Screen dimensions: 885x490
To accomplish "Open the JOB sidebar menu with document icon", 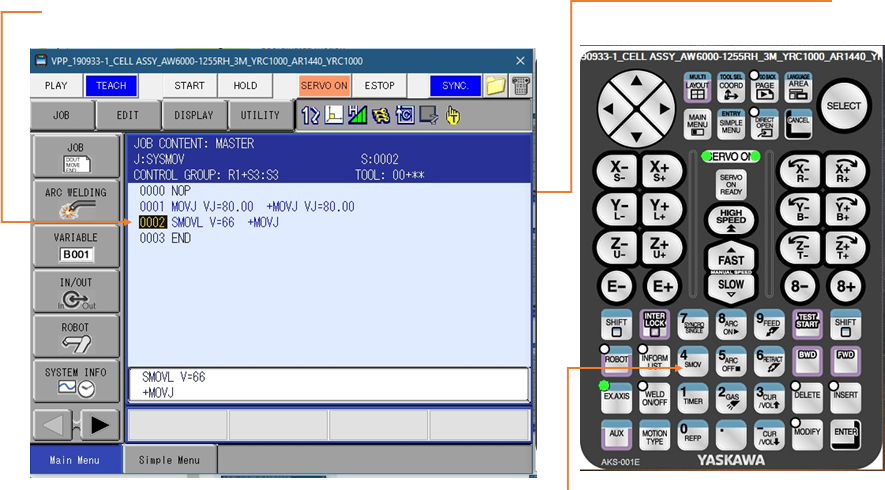I will point(76,156).
